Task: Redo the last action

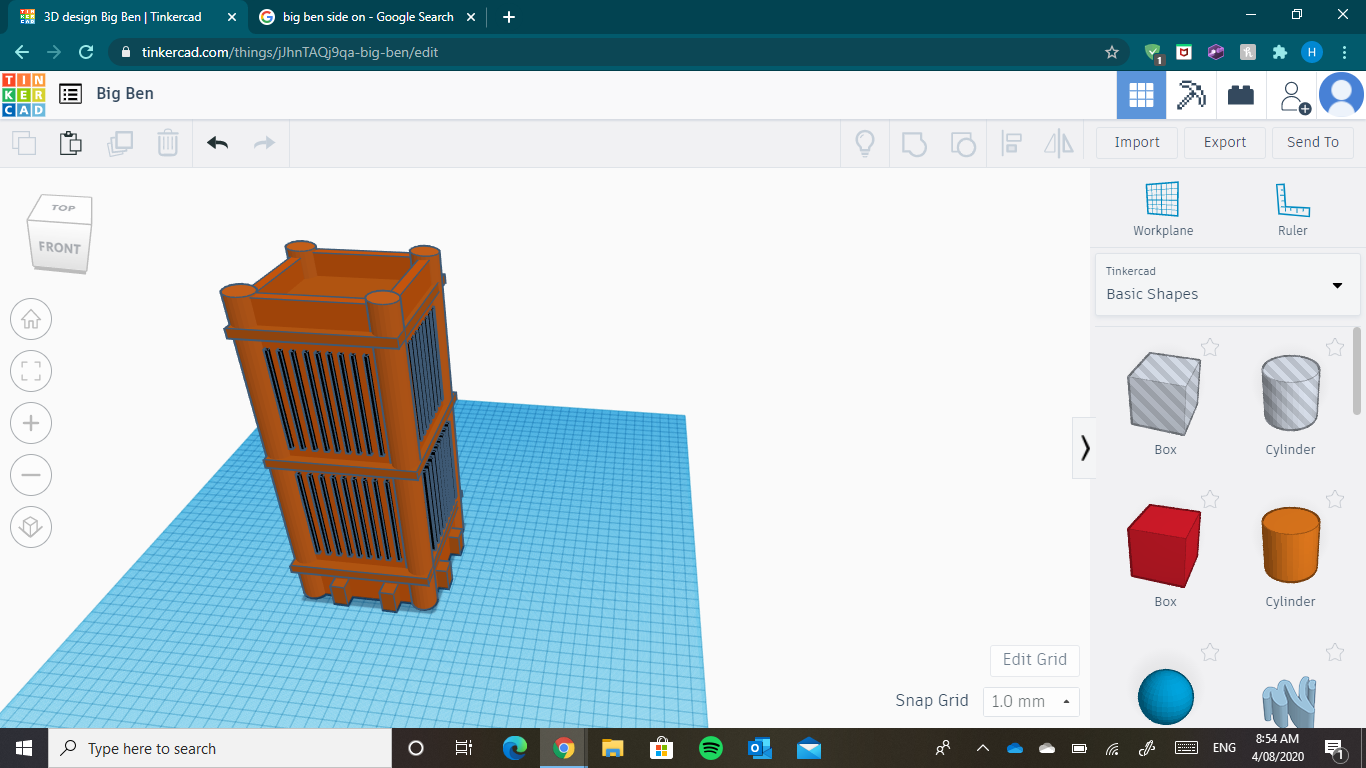Action: click(x=264, y=143)
